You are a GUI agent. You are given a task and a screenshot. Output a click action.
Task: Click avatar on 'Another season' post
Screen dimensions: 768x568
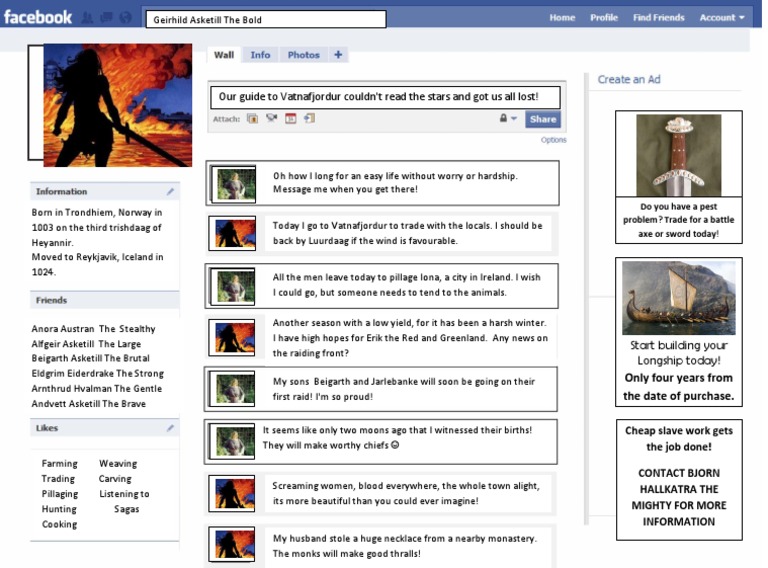pos(232,337)
